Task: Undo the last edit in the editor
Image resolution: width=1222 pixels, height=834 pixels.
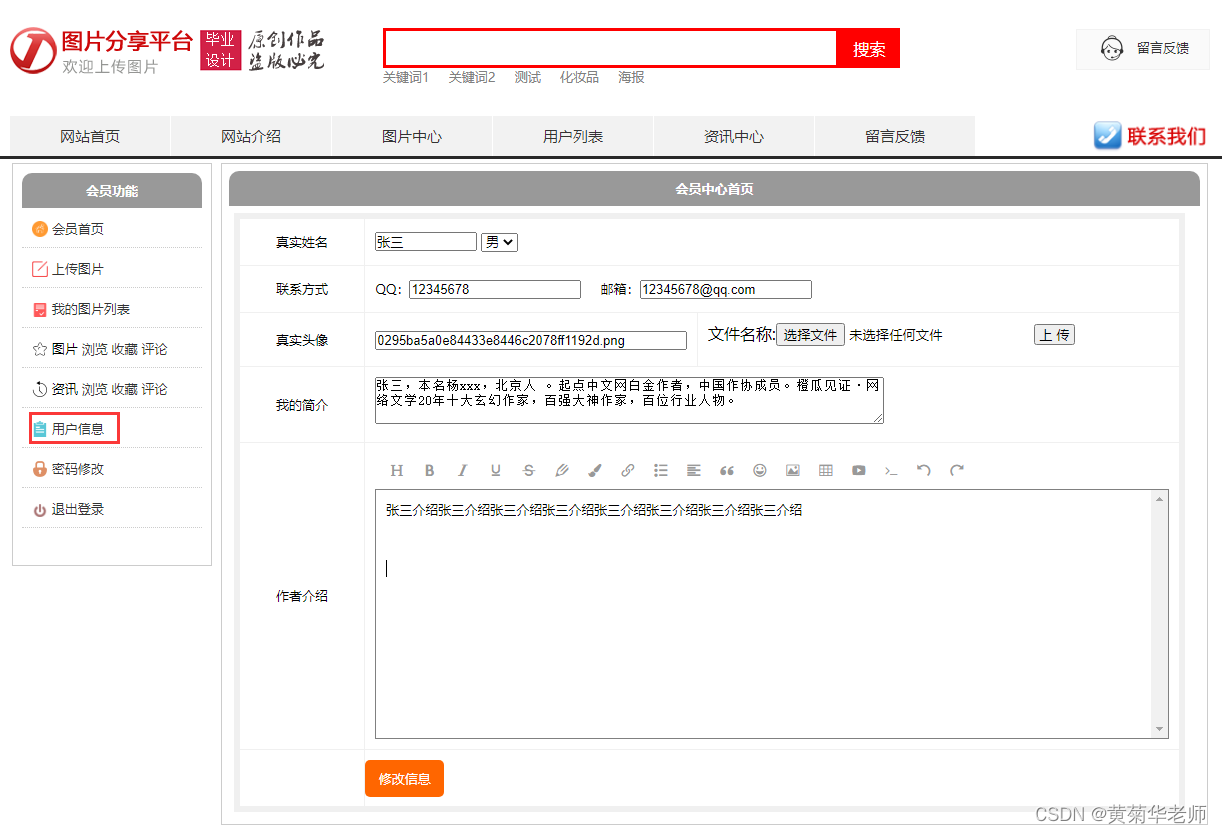Action: (924, 470)
